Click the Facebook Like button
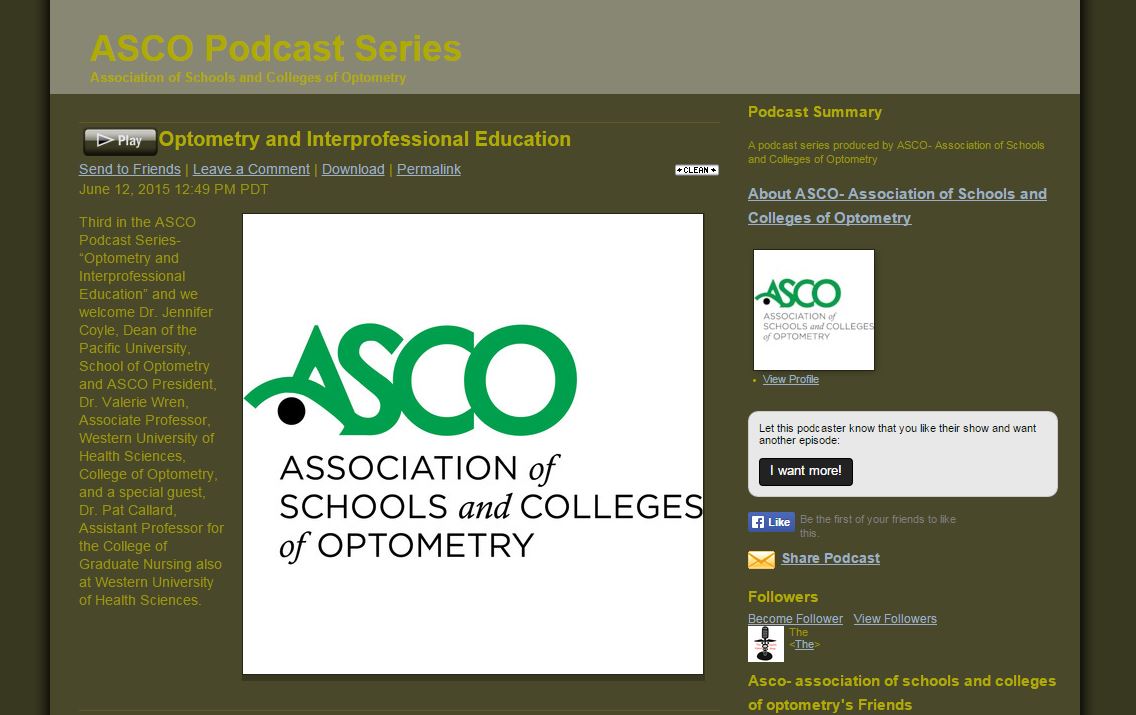This screenshot has height=715, width=1136. pos(771,521)
